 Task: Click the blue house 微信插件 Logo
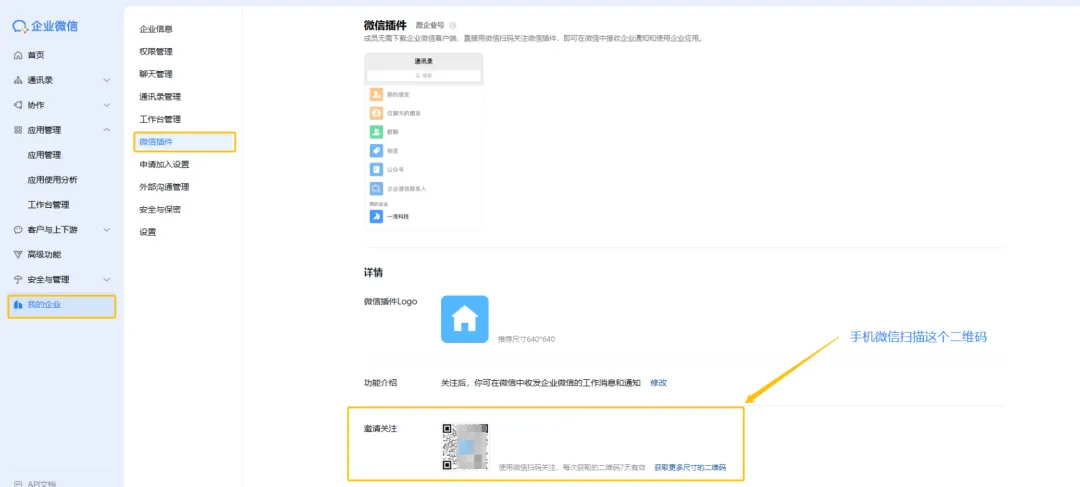pos(465,319)
